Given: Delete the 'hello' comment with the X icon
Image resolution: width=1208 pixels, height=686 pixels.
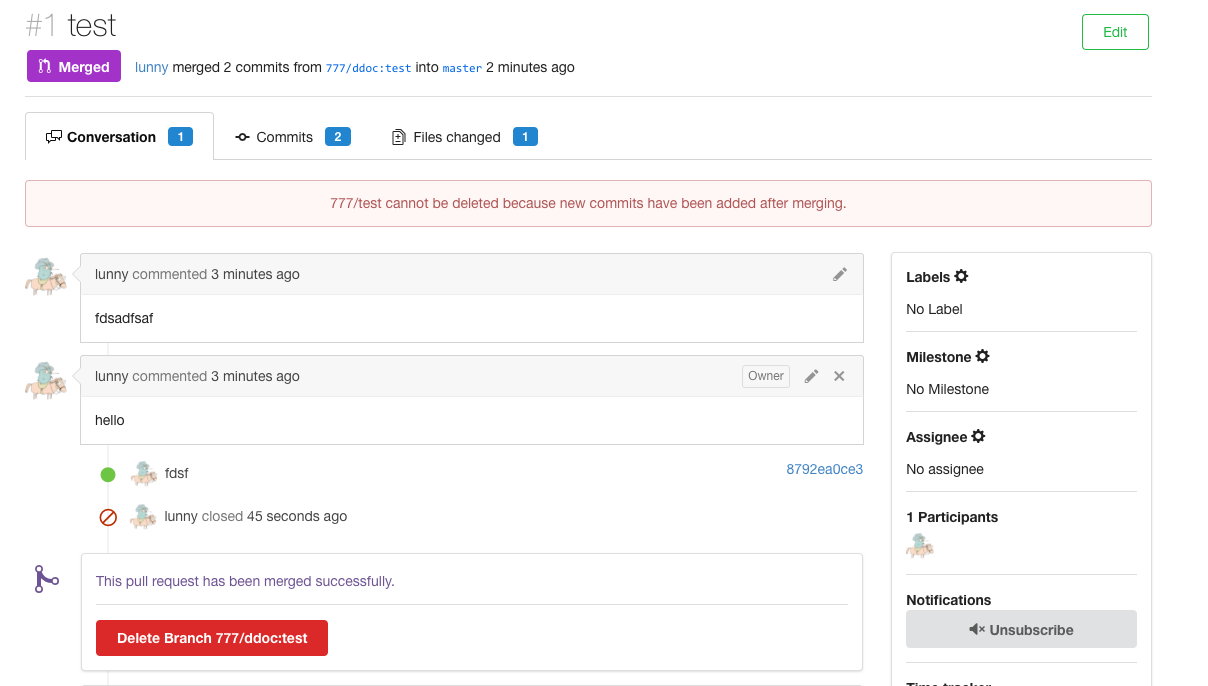Looking at the screenshot, I should point(839,377).
